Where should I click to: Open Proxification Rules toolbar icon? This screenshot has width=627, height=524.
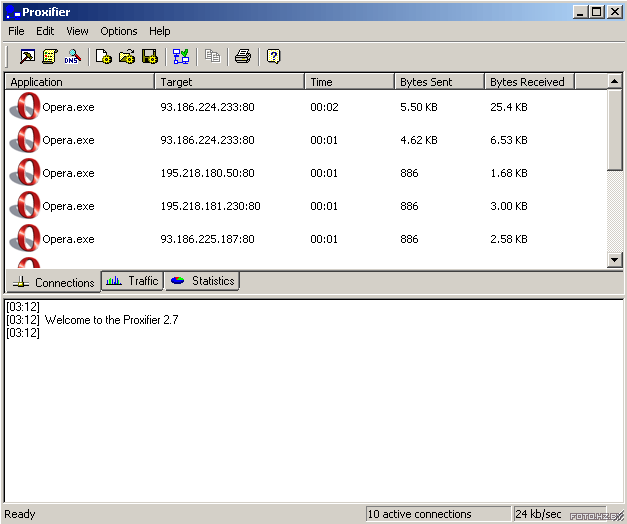point(50,56)
